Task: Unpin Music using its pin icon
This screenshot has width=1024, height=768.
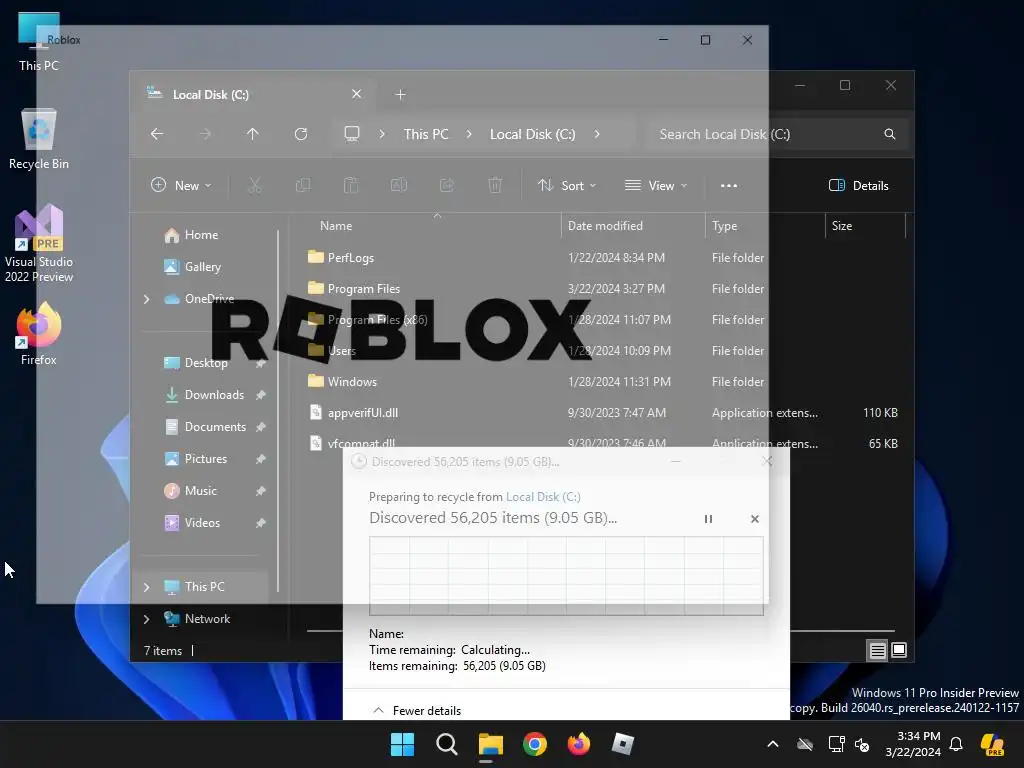Action: (261, 491)
